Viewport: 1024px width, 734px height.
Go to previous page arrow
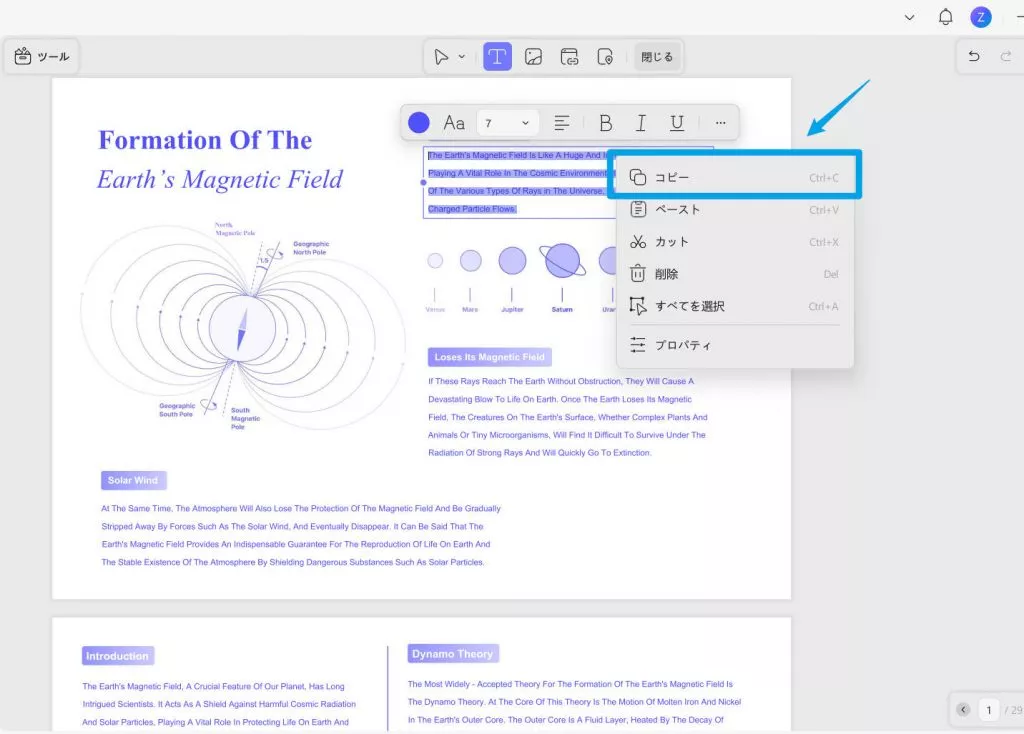pyautogui.click(x=963, y=710)
